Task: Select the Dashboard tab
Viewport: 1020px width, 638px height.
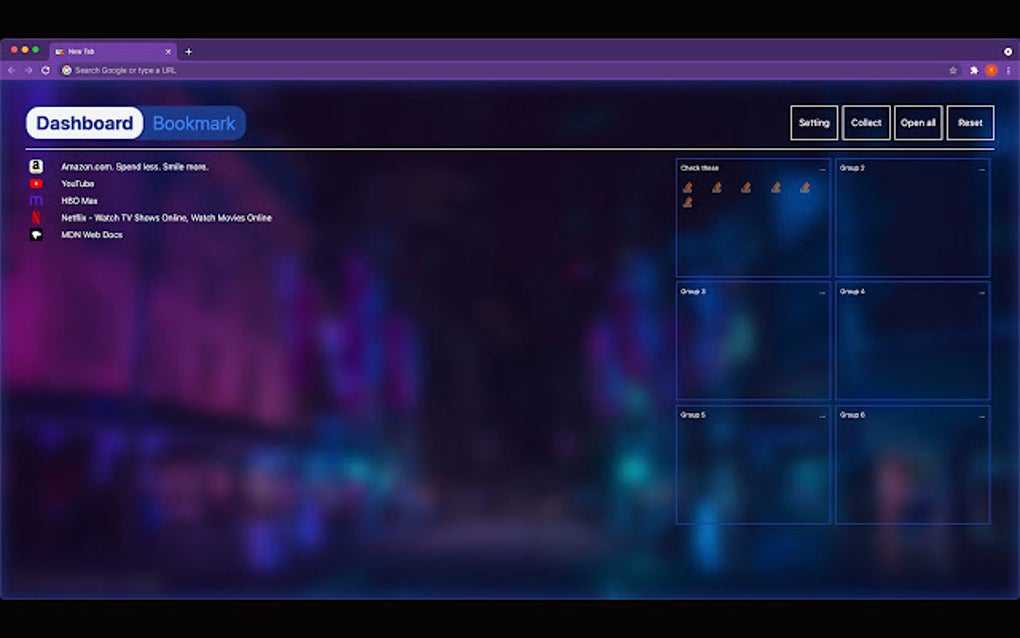Action: click(84, 123)
